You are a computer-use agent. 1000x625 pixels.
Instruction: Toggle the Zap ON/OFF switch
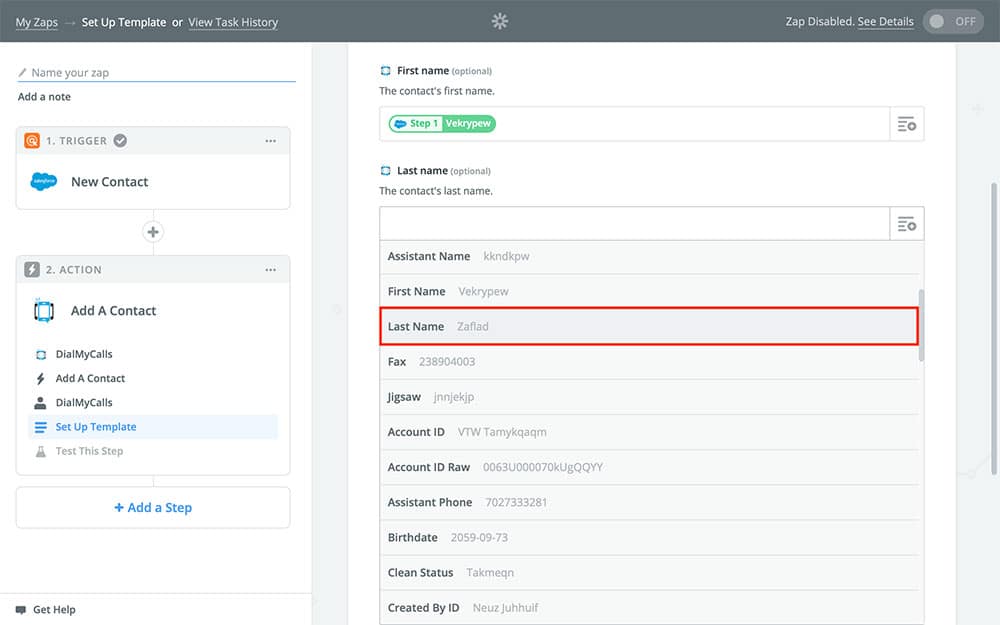pos(952,21)
